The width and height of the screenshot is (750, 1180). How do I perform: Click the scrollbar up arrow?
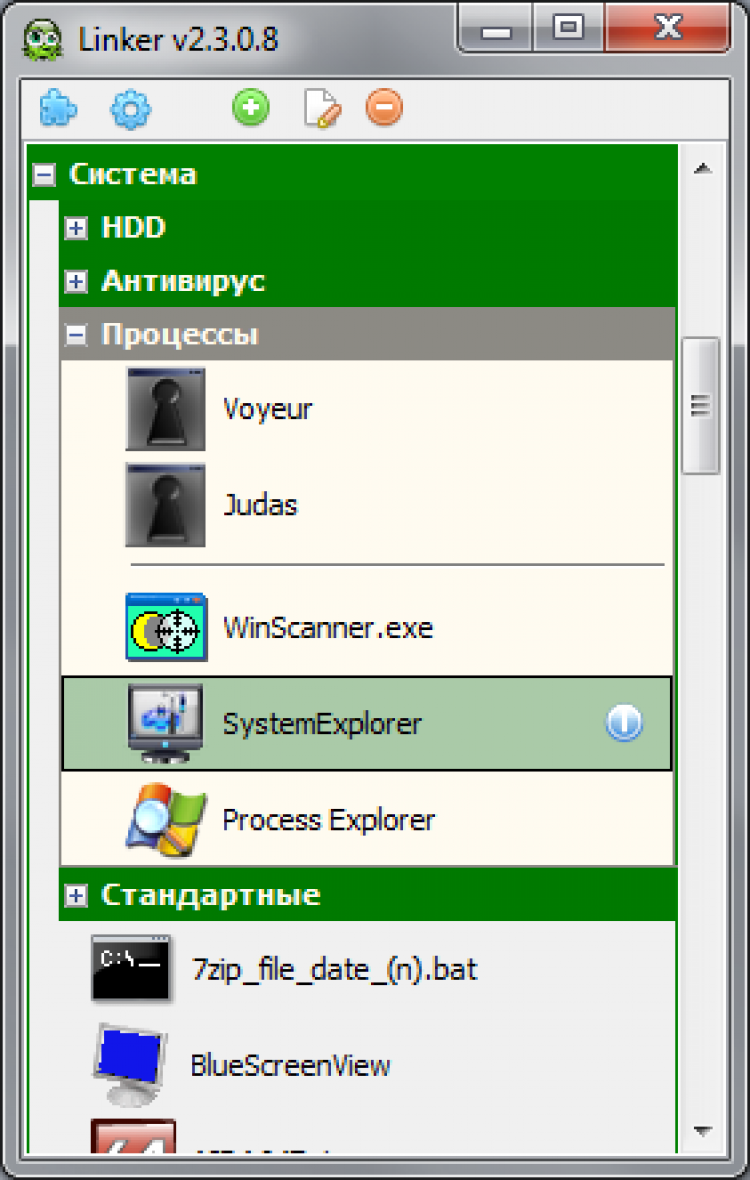[703, 169]
